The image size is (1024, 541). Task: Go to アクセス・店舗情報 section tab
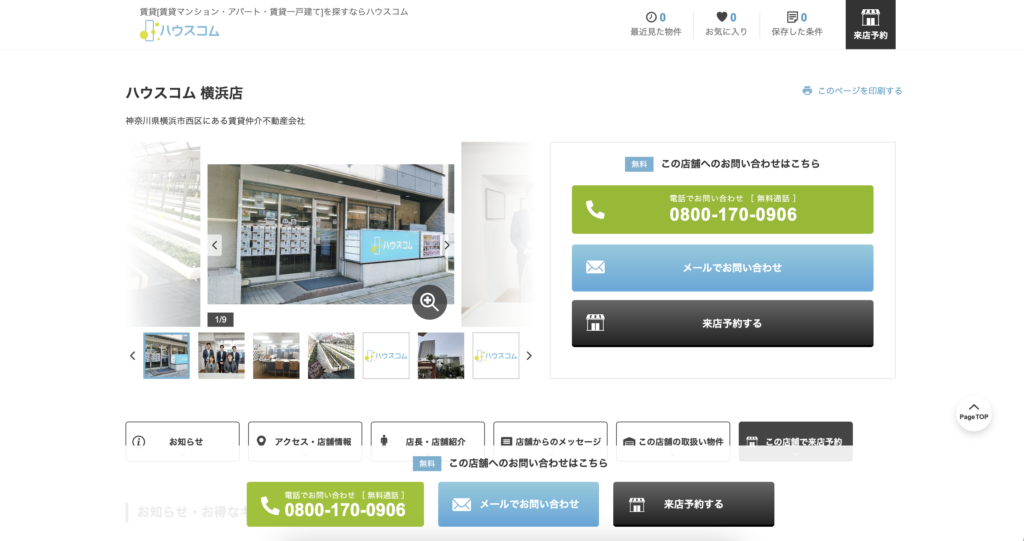pos(305,441)
